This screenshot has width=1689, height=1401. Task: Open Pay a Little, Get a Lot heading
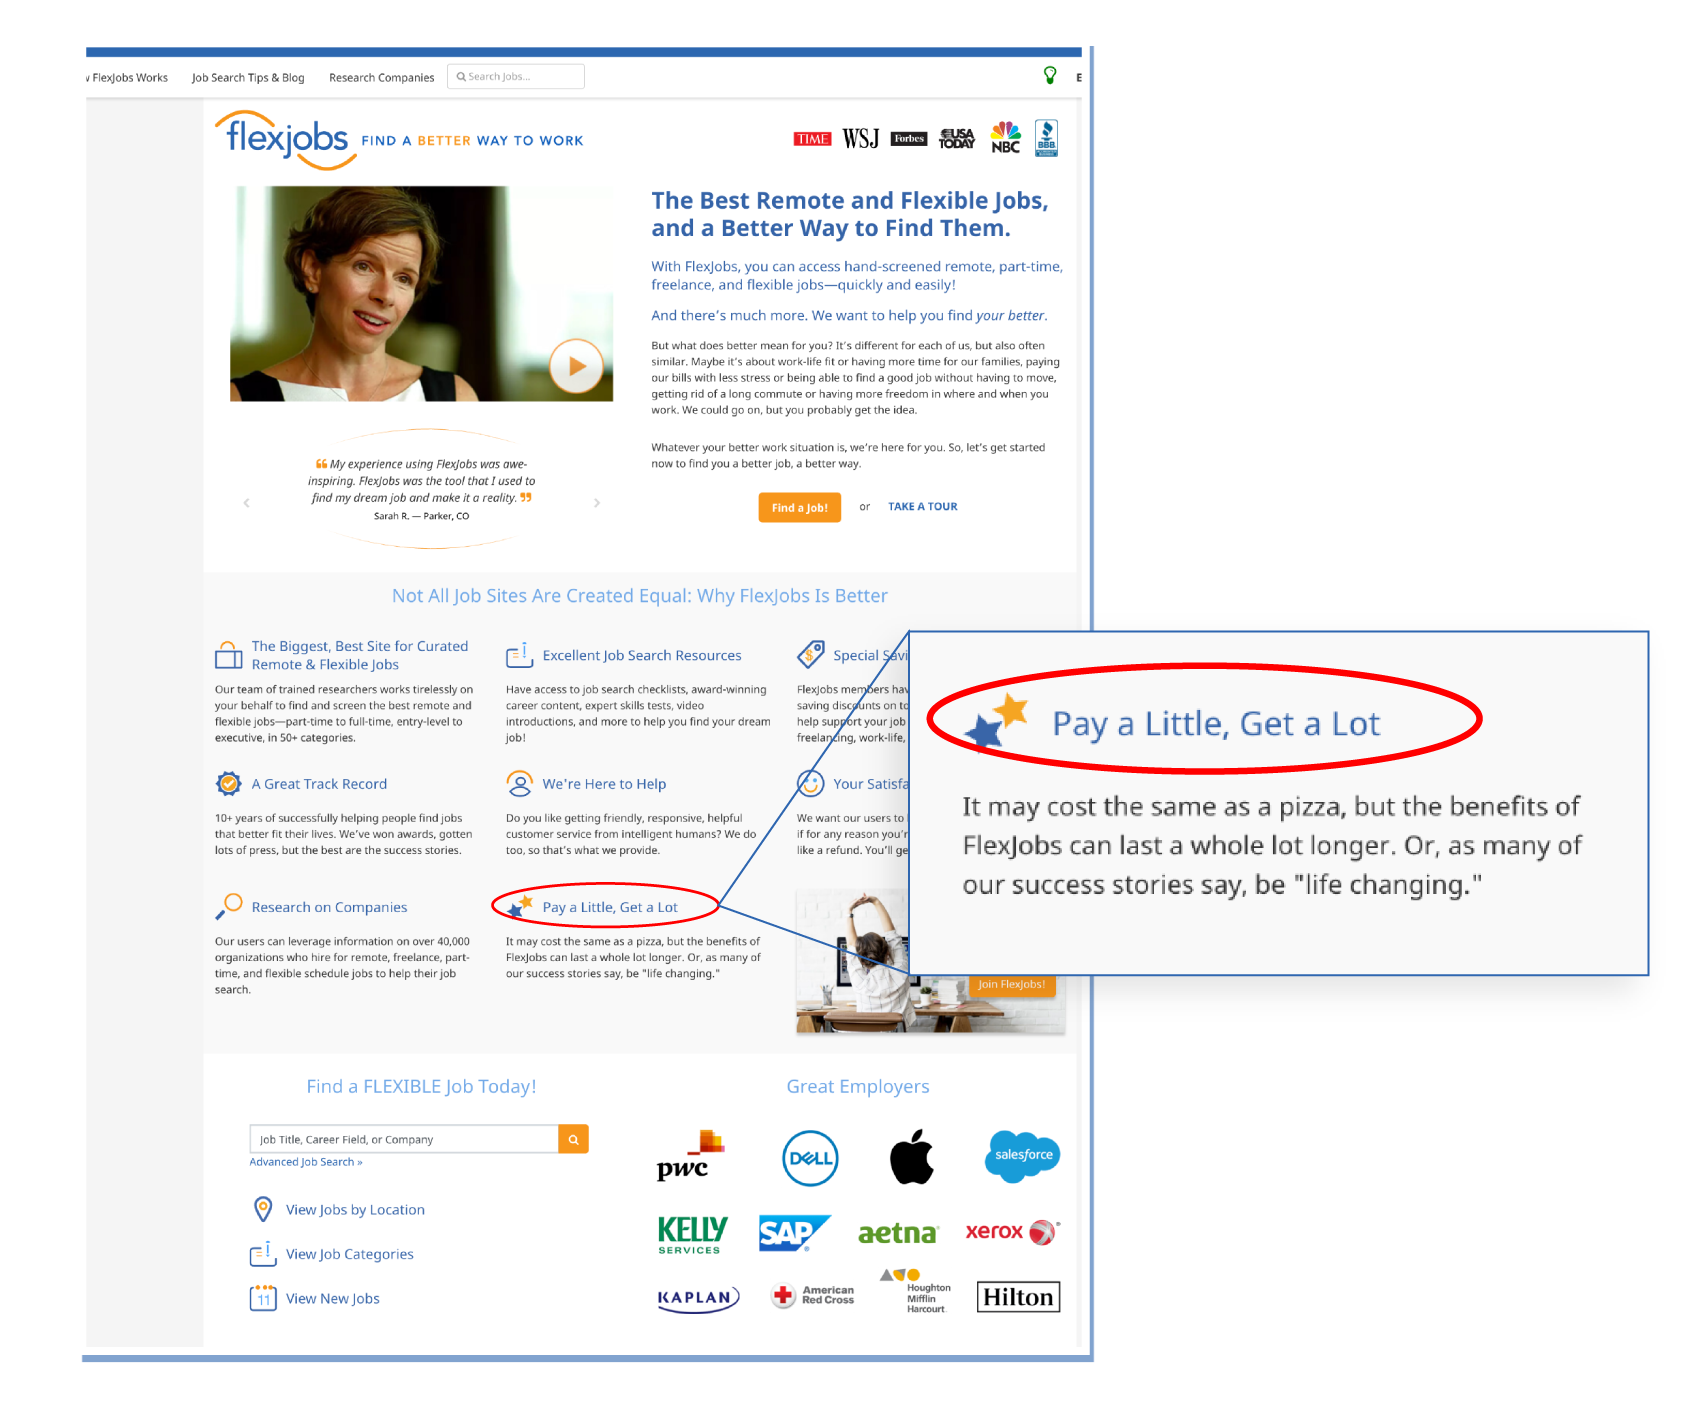pos(610,907)
